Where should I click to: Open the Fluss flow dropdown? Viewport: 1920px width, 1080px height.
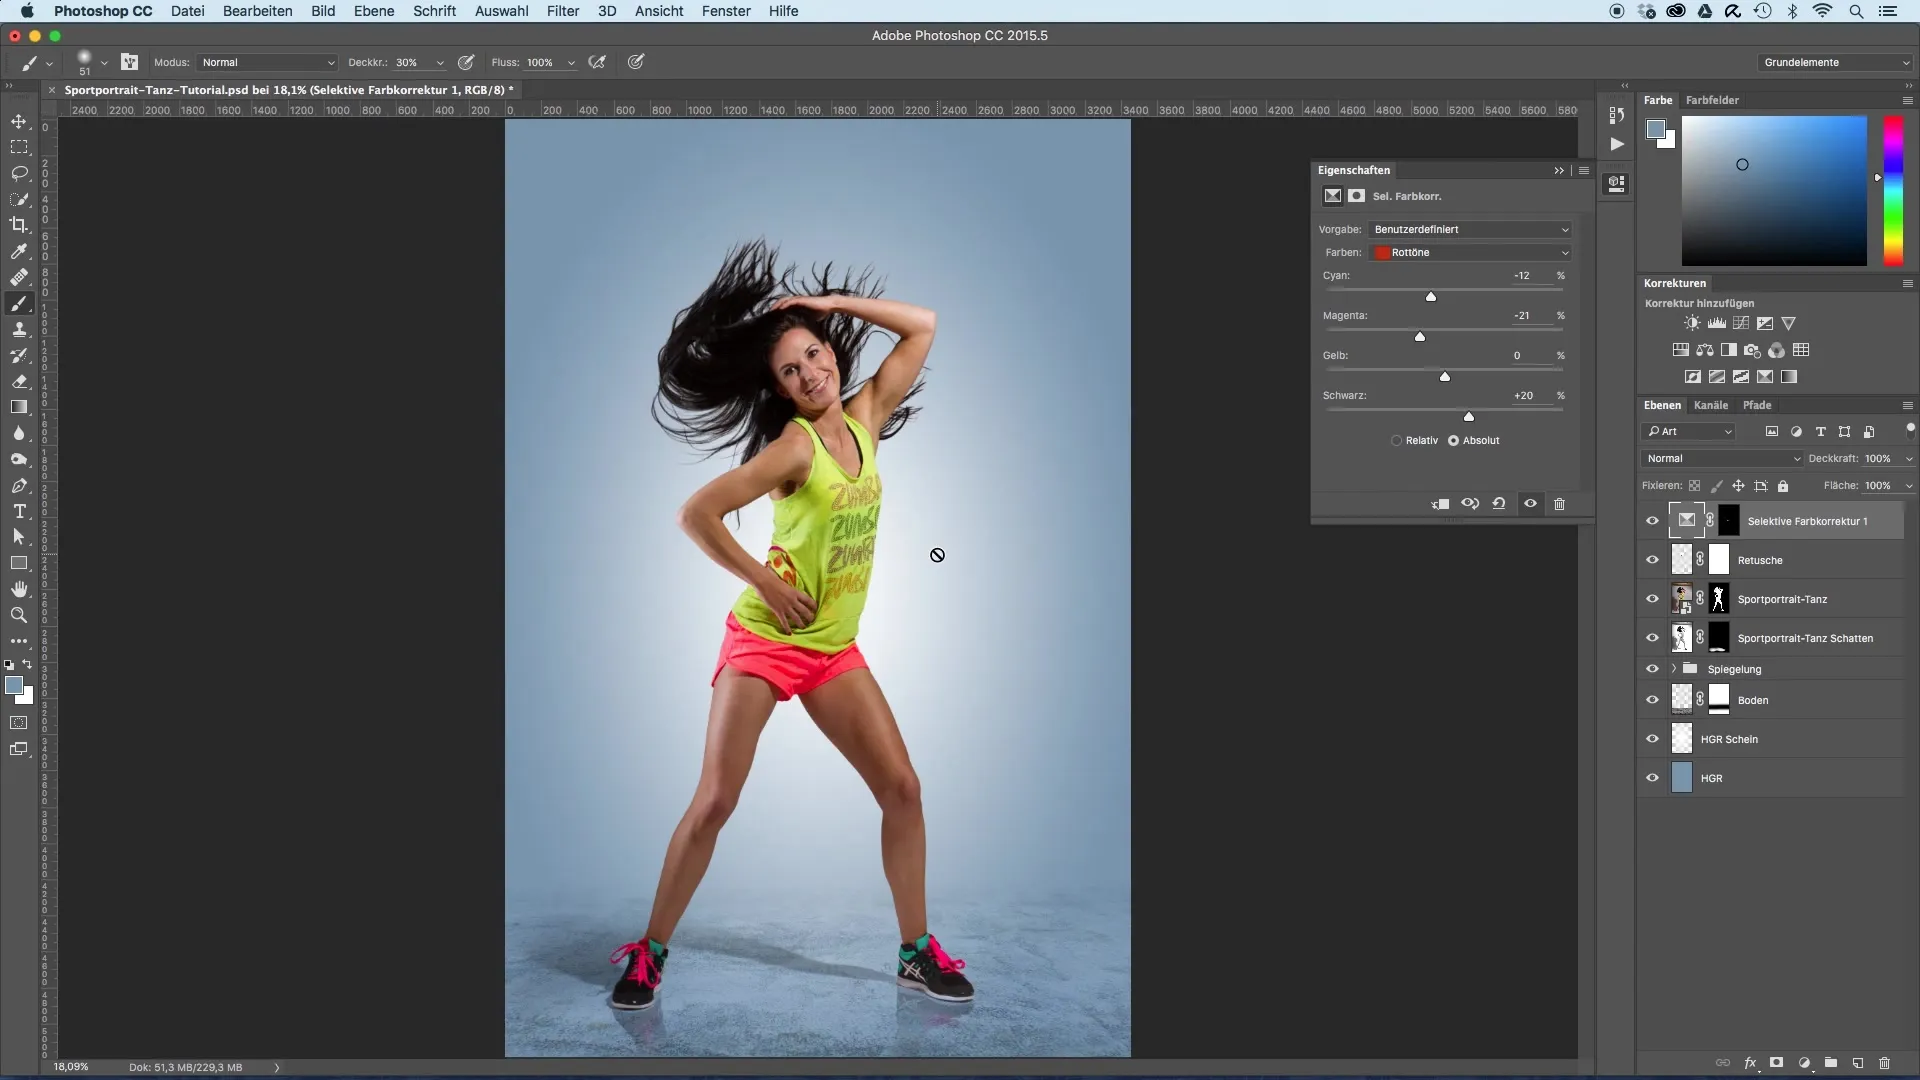571,62
